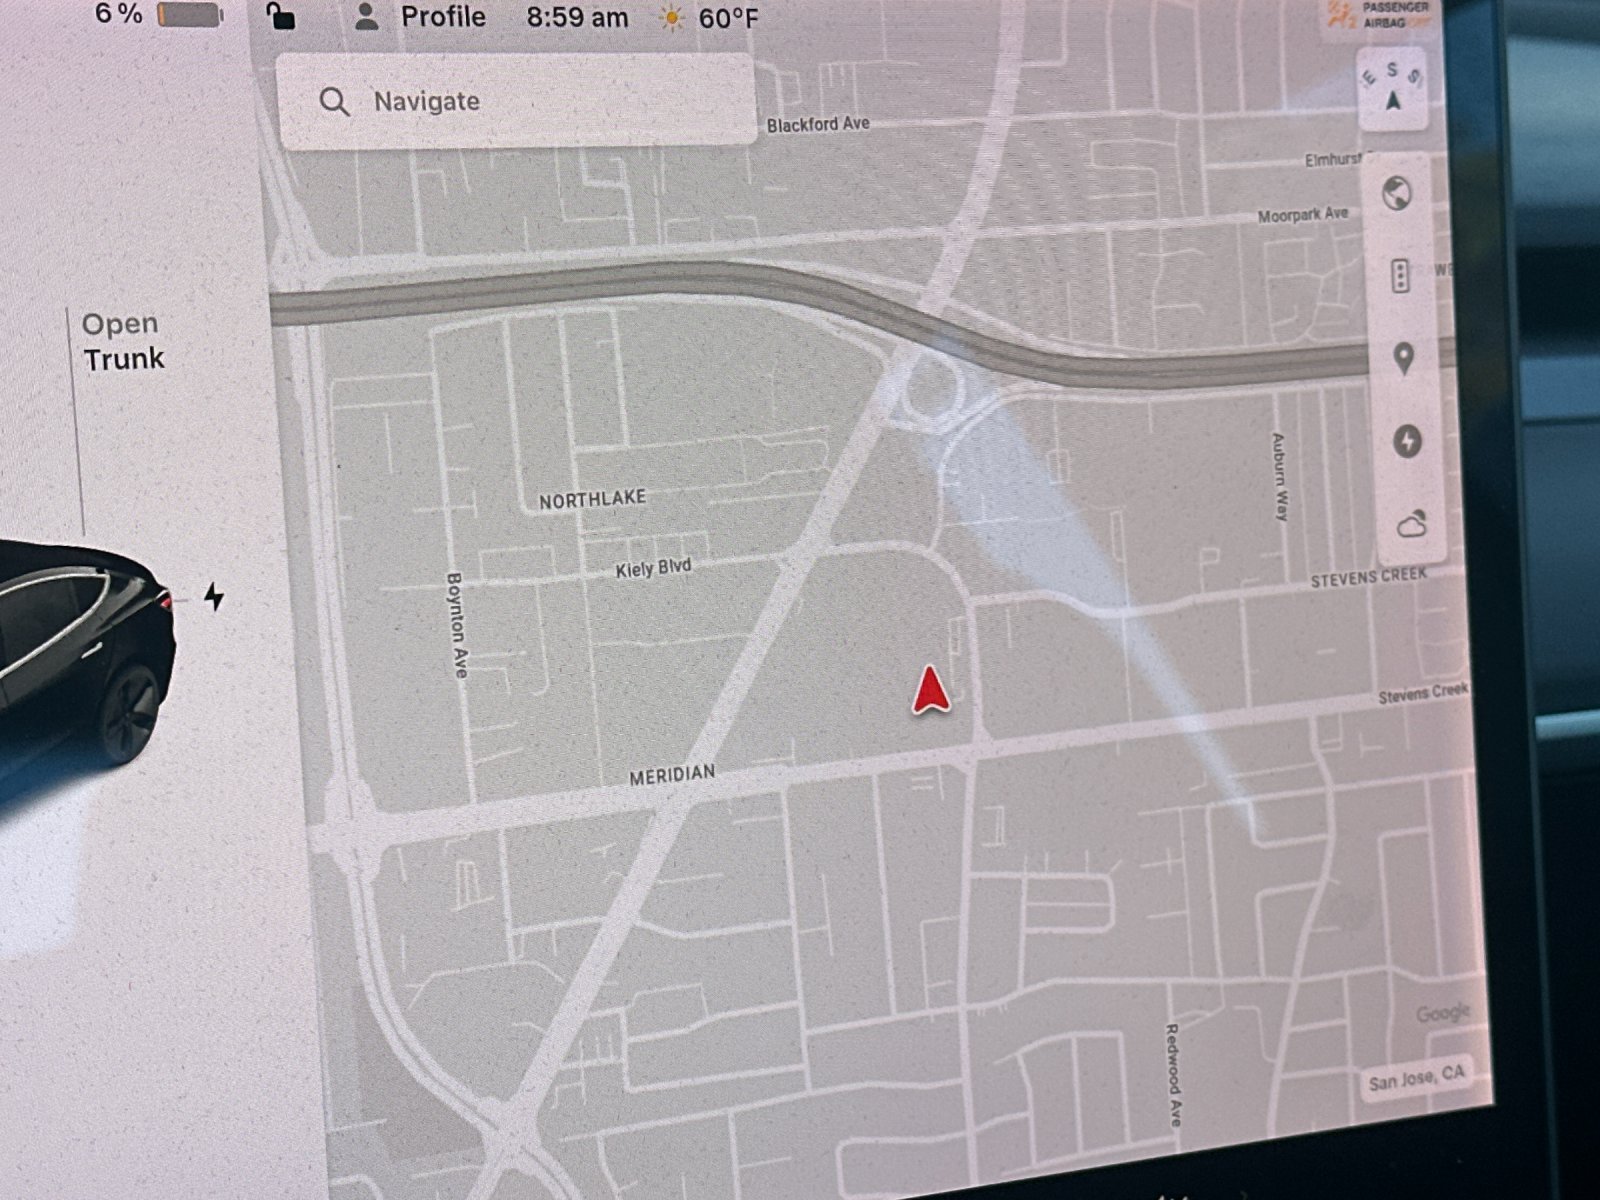
Task: Tap the 6 % battery percentage
Action: tap(118, 14)
